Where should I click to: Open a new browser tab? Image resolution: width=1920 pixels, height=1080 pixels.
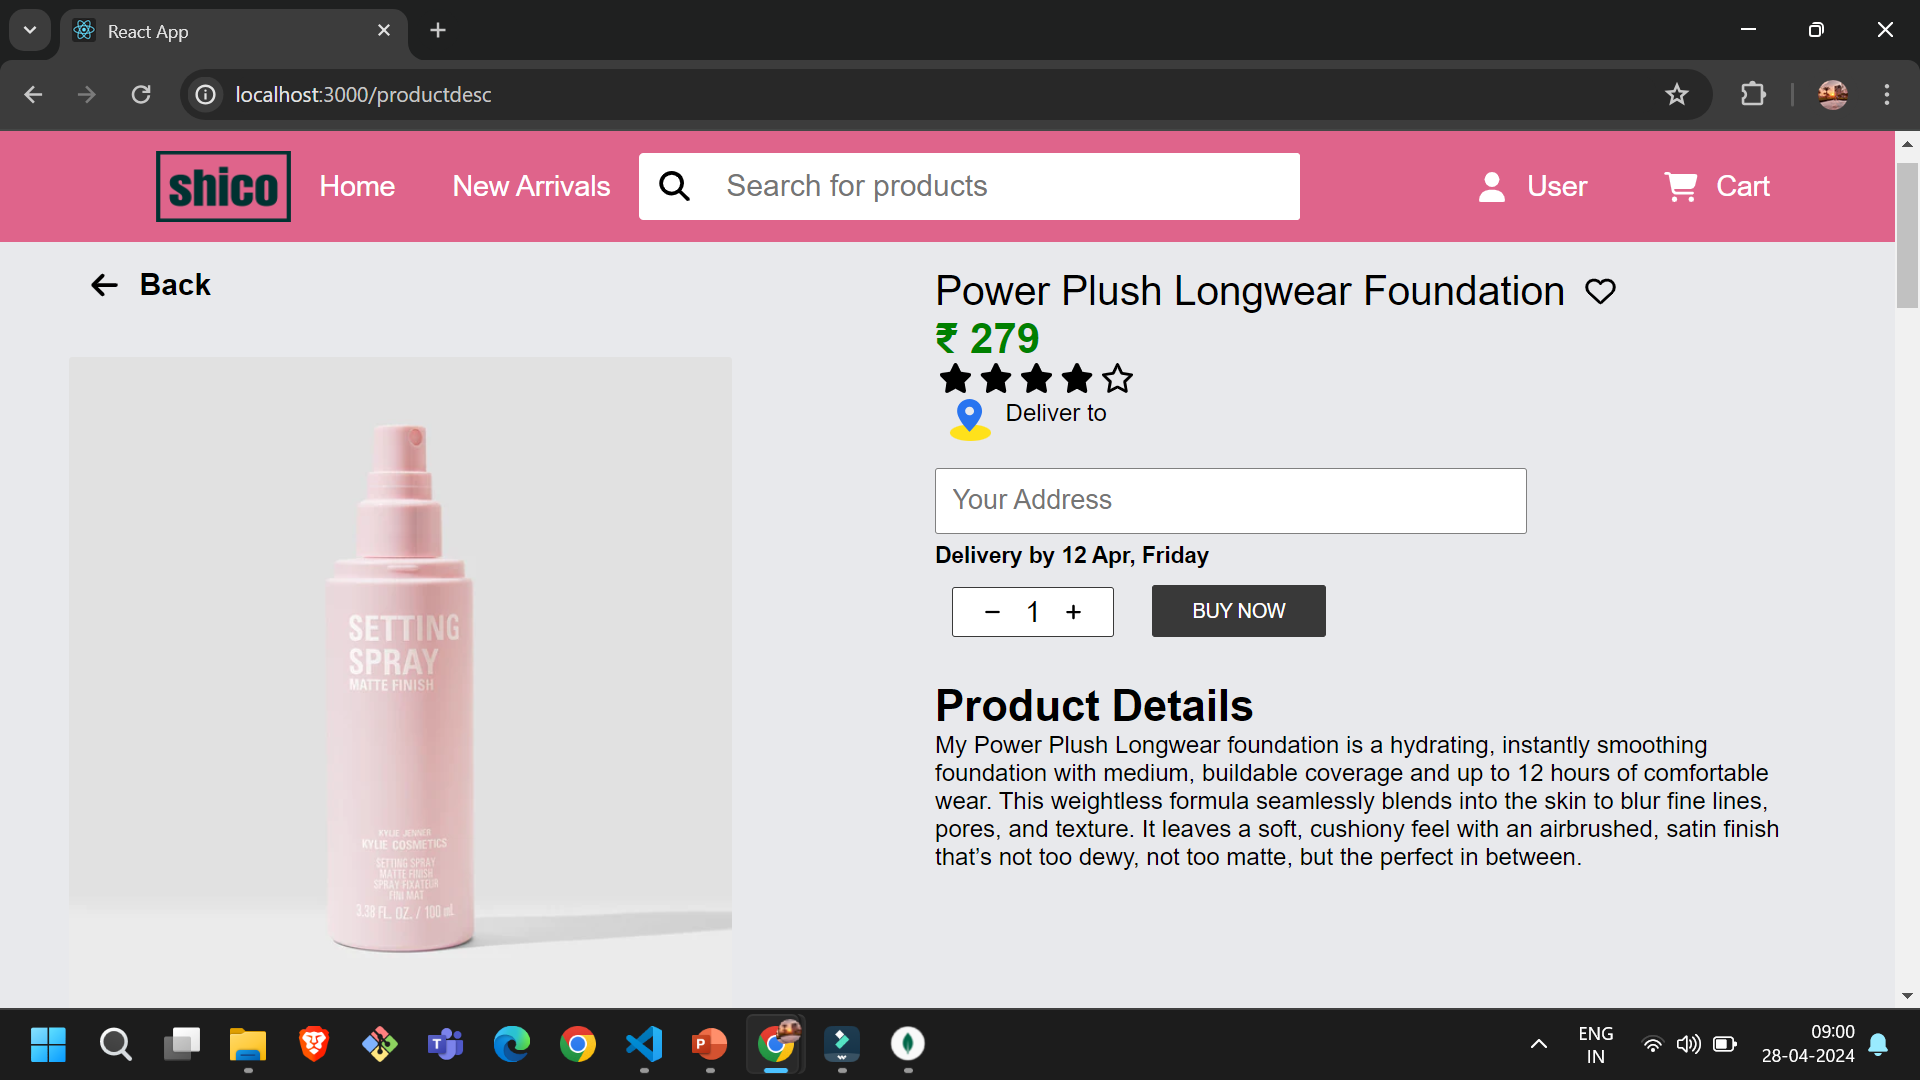point(438,31)
